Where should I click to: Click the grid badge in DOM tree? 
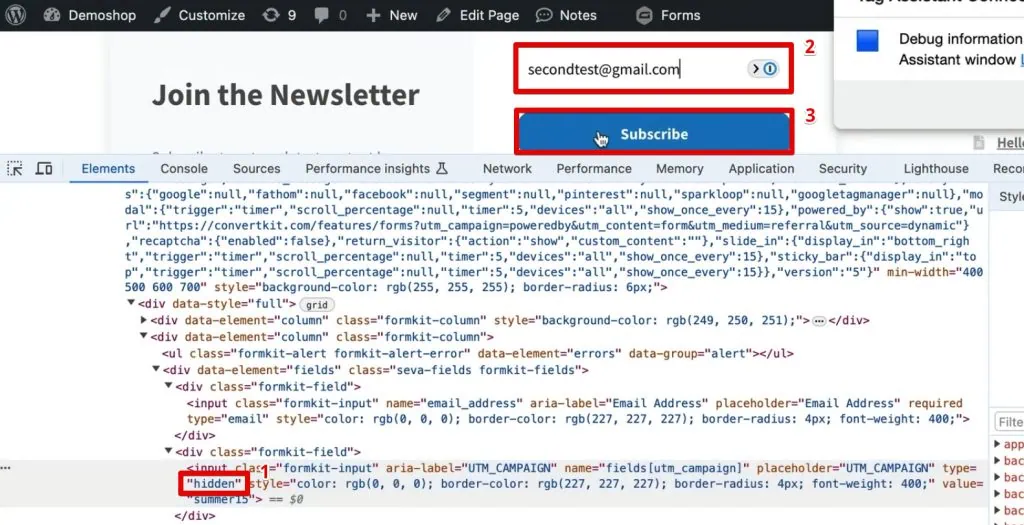(317, 304)
